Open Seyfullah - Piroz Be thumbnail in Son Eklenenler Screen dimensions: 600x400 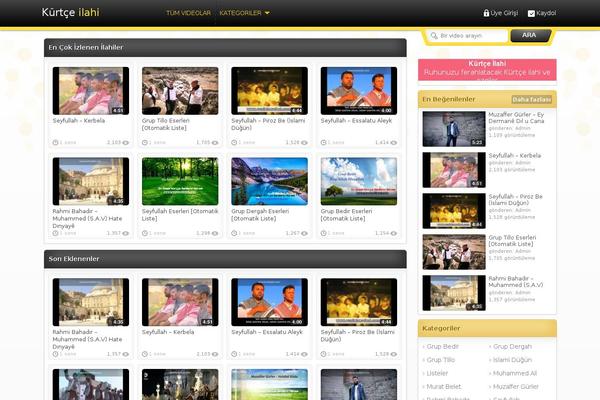[x=359, y=302]
